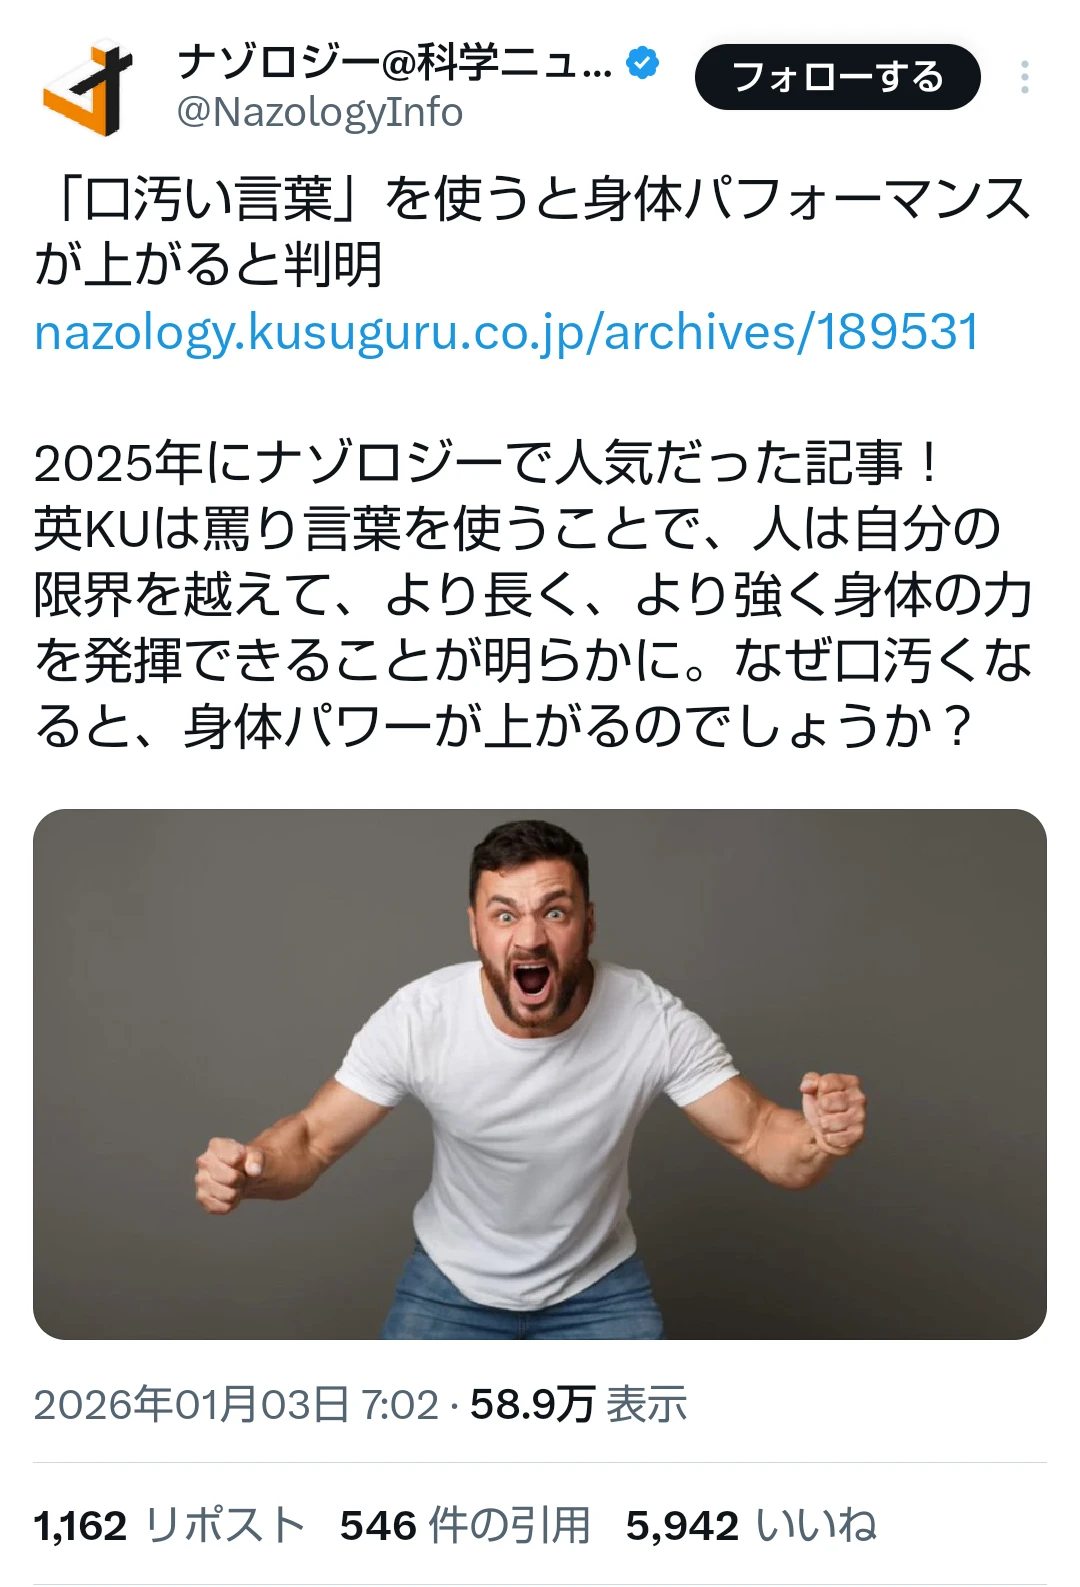
Task: Click the が上がると判明 headline line
Action: coord(209,265)
